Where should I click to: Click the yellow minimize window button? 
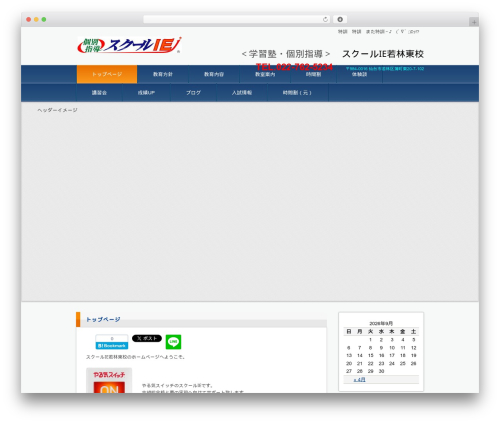tap(36, 19)
